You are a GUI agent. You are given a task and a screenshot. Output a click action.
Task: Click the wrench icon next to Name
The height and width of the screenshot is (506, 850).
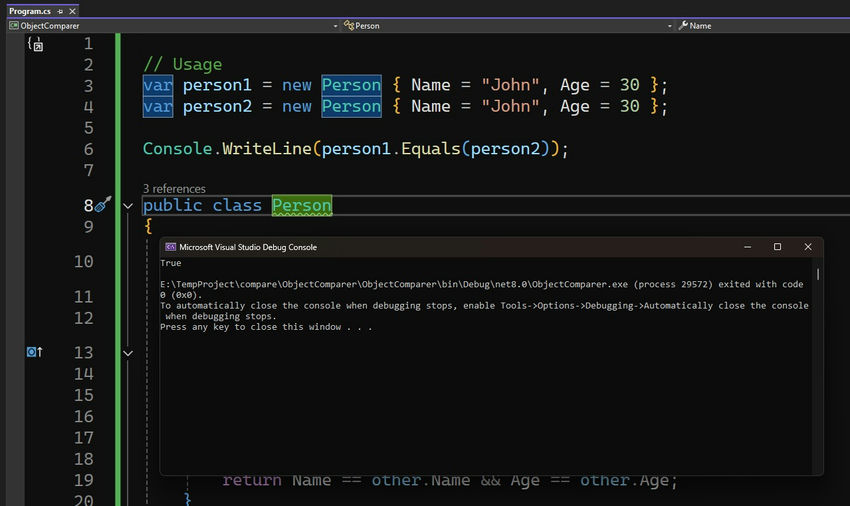pos(683,25)
